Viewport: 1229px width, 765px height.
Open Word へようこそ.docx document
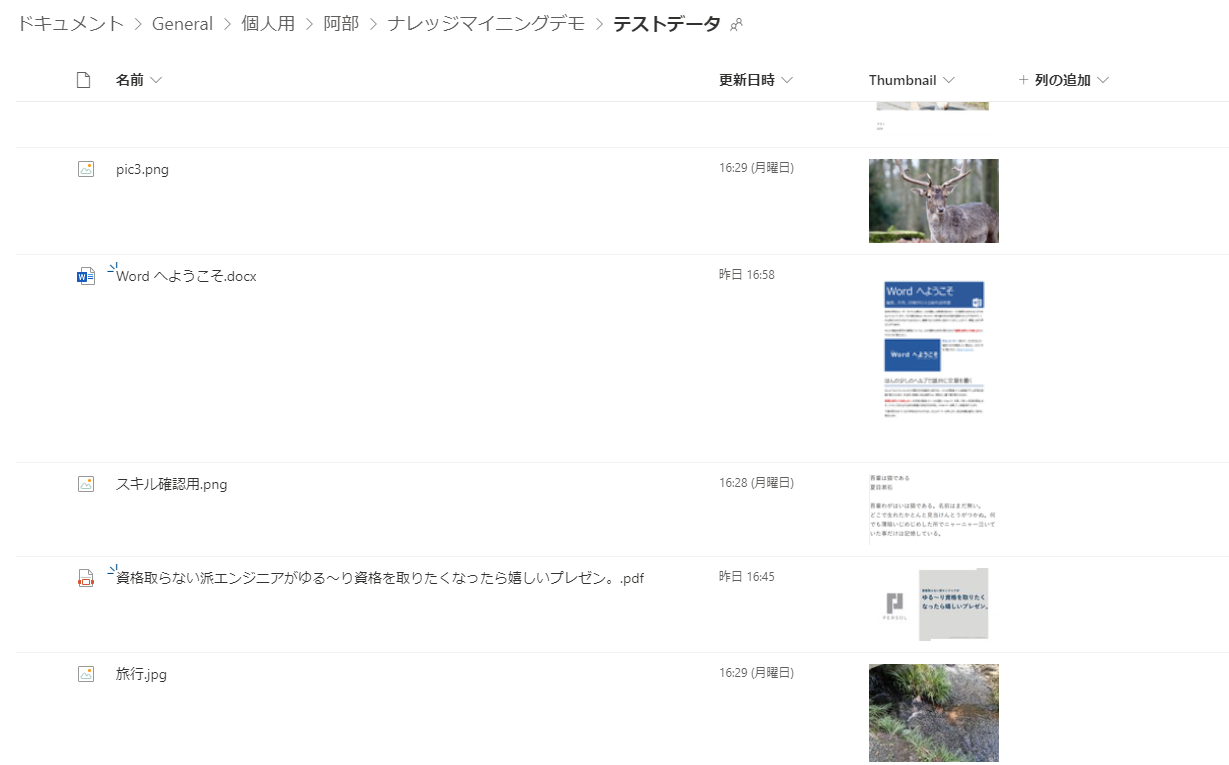point(186,276)
